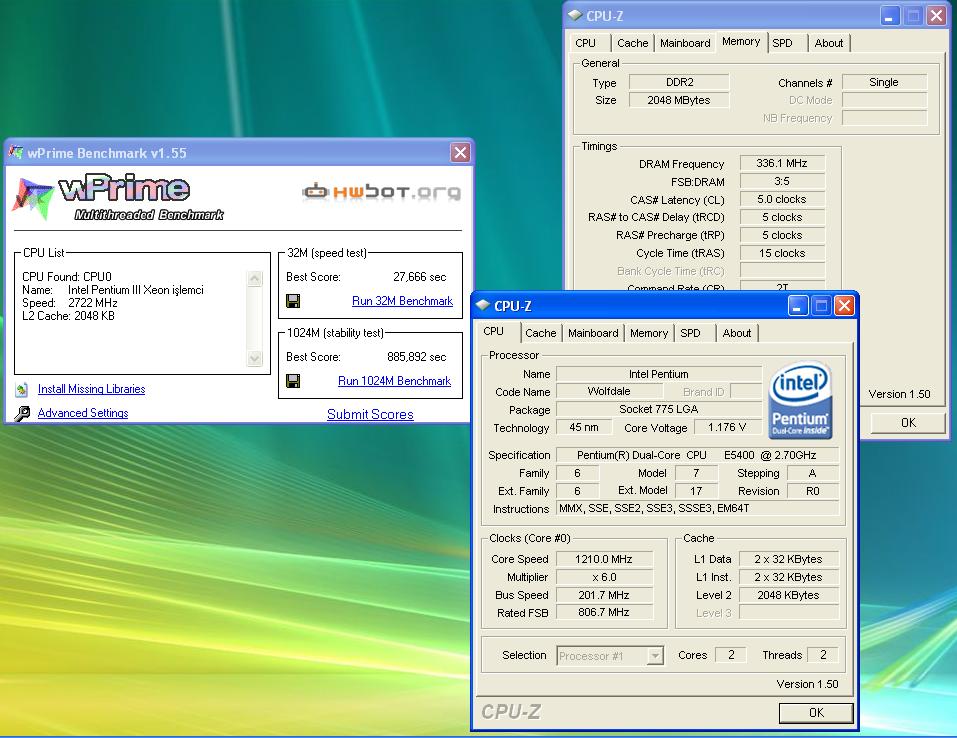The image size is (957, 738).
Task: Click the DRAM Frequency value 336.1 MHz
Action: click(782, 163)
